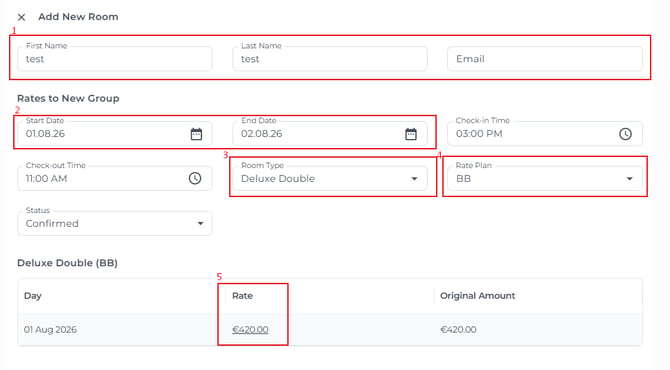Expand the Room Type dropdown arrow
This screenshot has width=670, height=370.
pyautogui.click(x=414, y=179)
